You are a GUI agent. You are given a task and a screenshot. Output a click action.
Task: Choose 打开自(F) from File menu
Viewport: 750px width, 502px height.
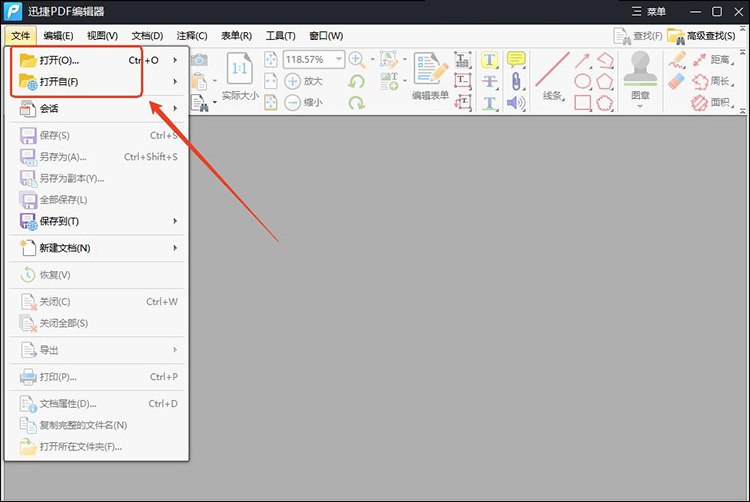[x=97, y=82]
